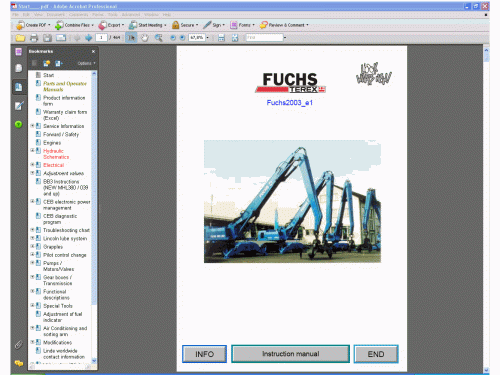
Task: Click the zoom out round button
Action: coord(173,38)
